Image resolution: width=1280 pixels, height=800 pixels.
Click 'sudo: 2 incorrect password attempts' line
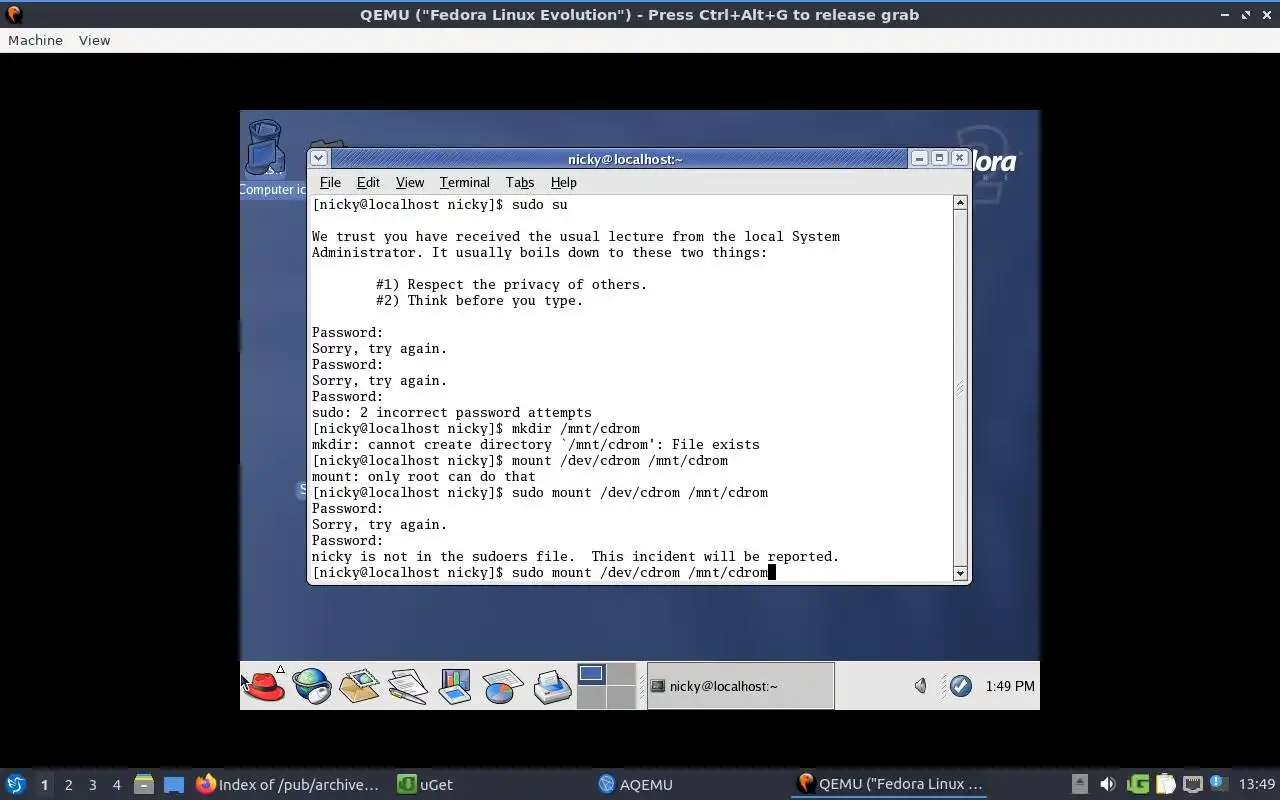452,412
